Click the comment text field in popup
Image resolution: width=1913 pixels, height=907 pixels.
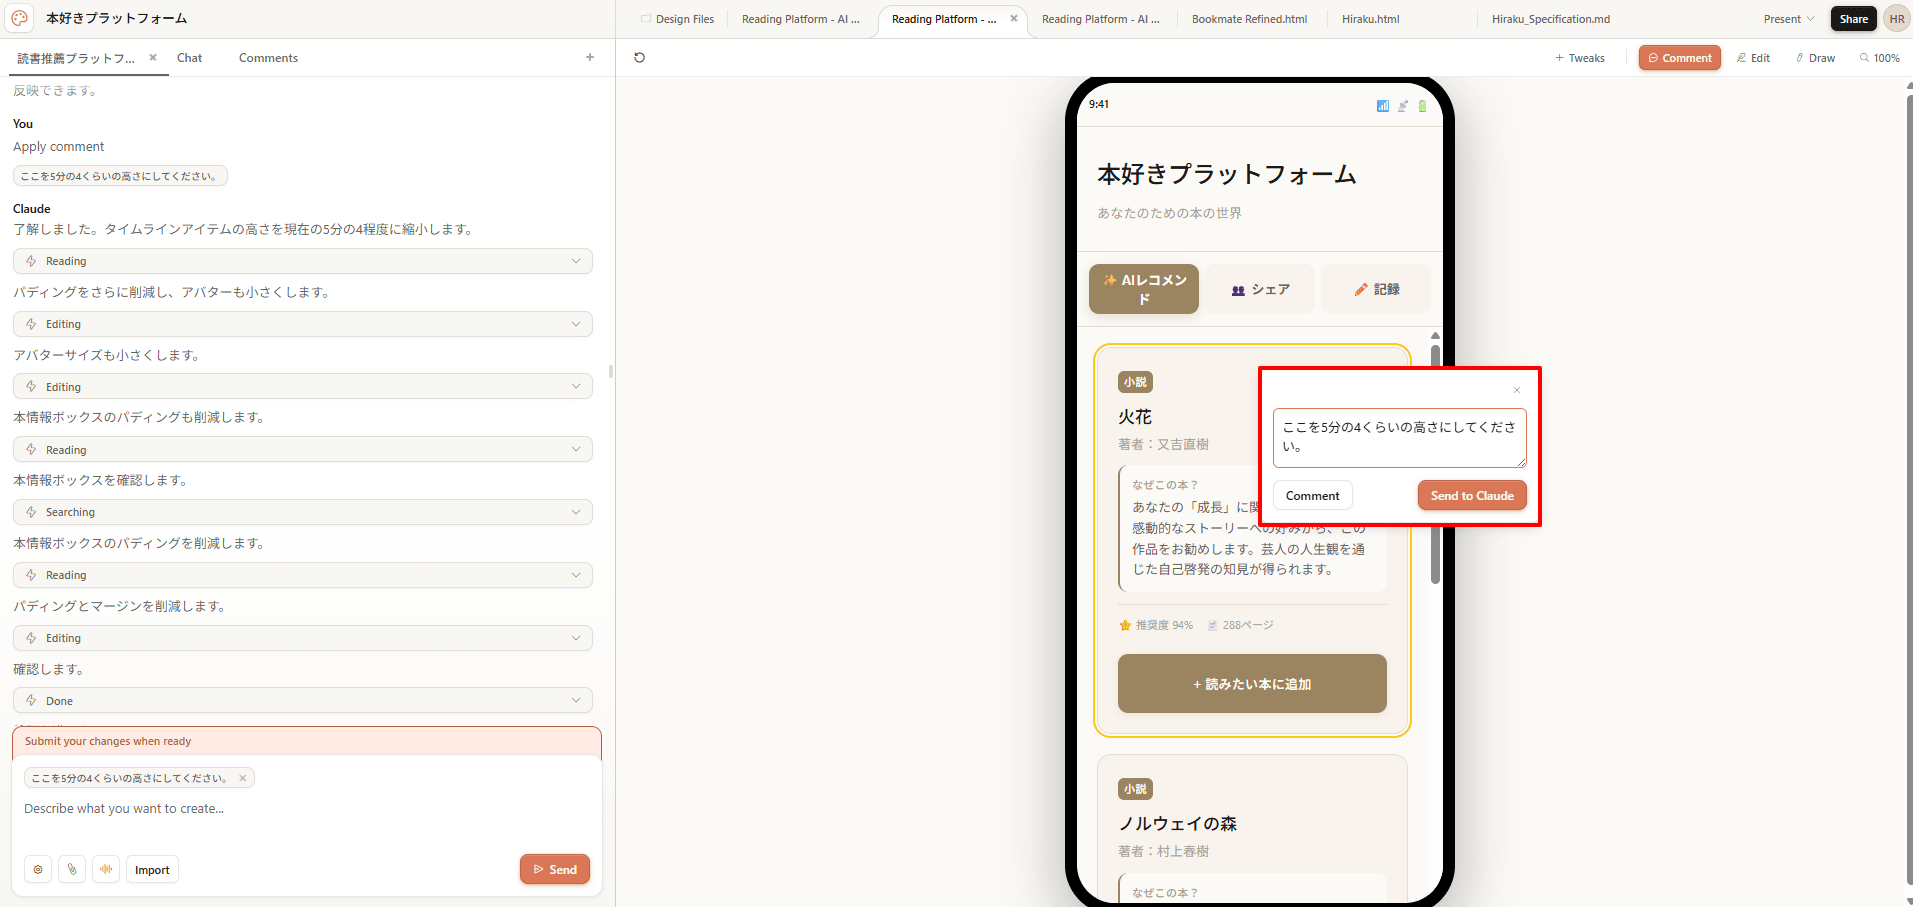(1400, 438)
